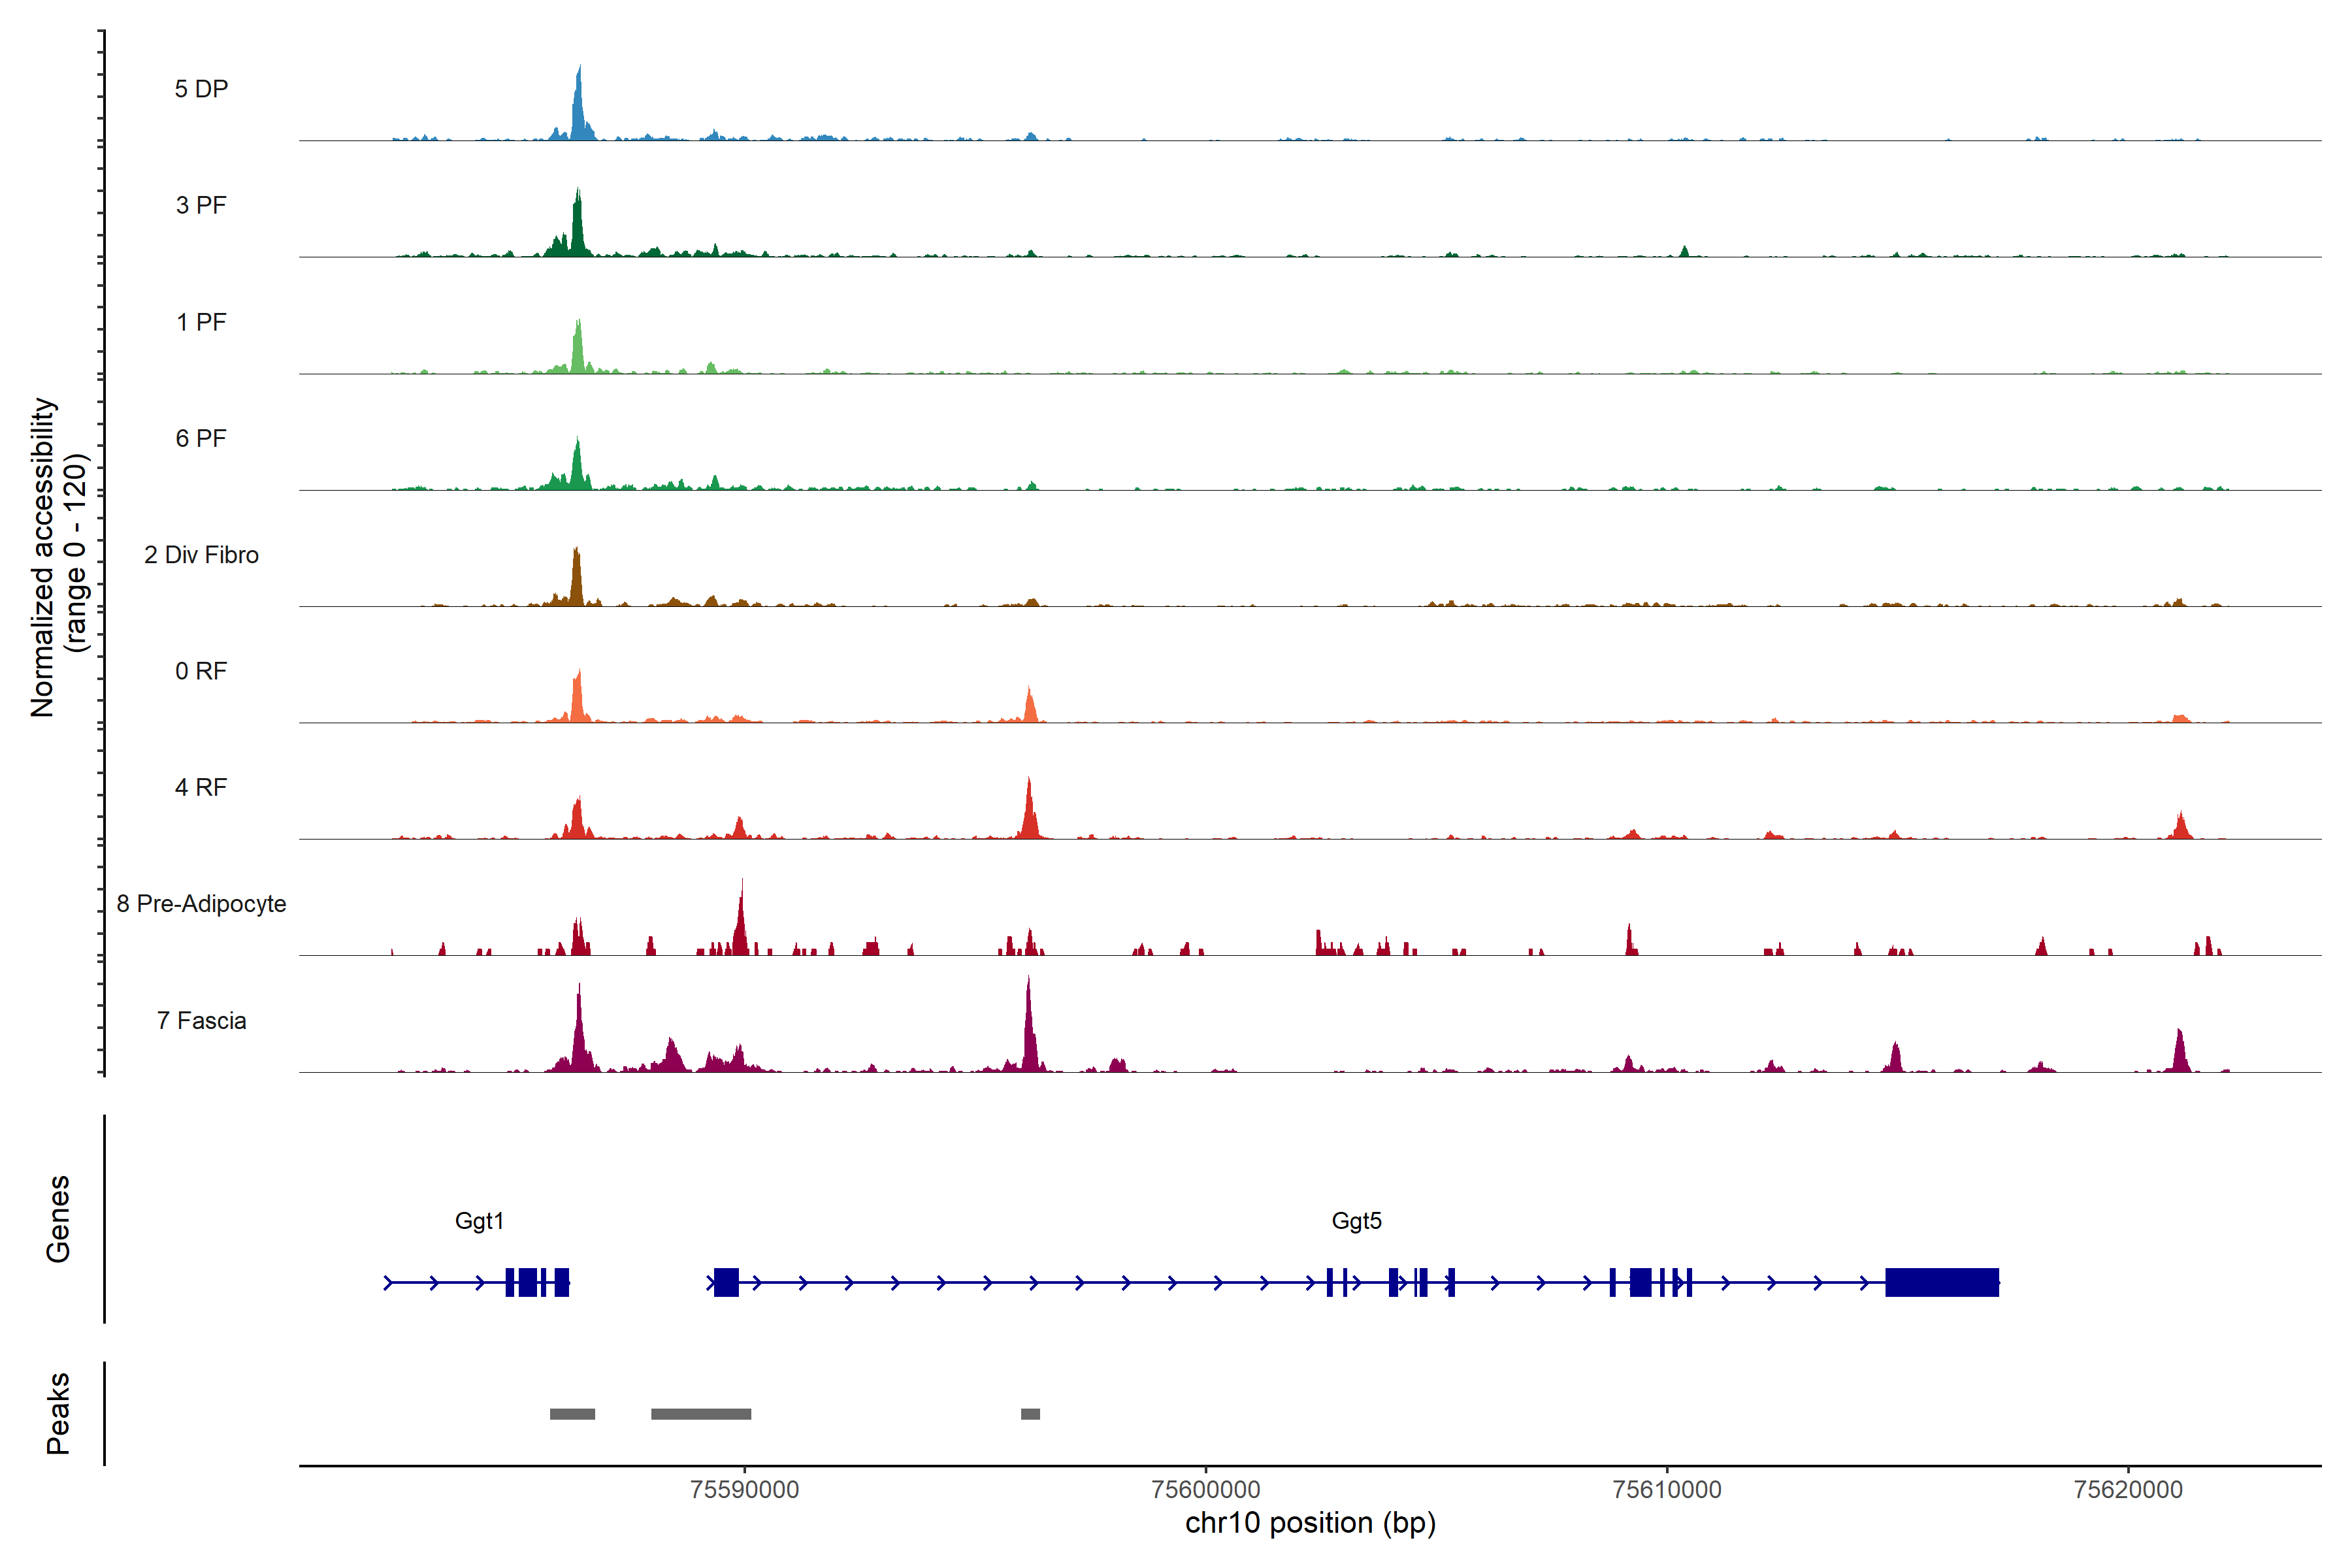Click the Ggt5 gene name

click(x=1356, y=1221)
